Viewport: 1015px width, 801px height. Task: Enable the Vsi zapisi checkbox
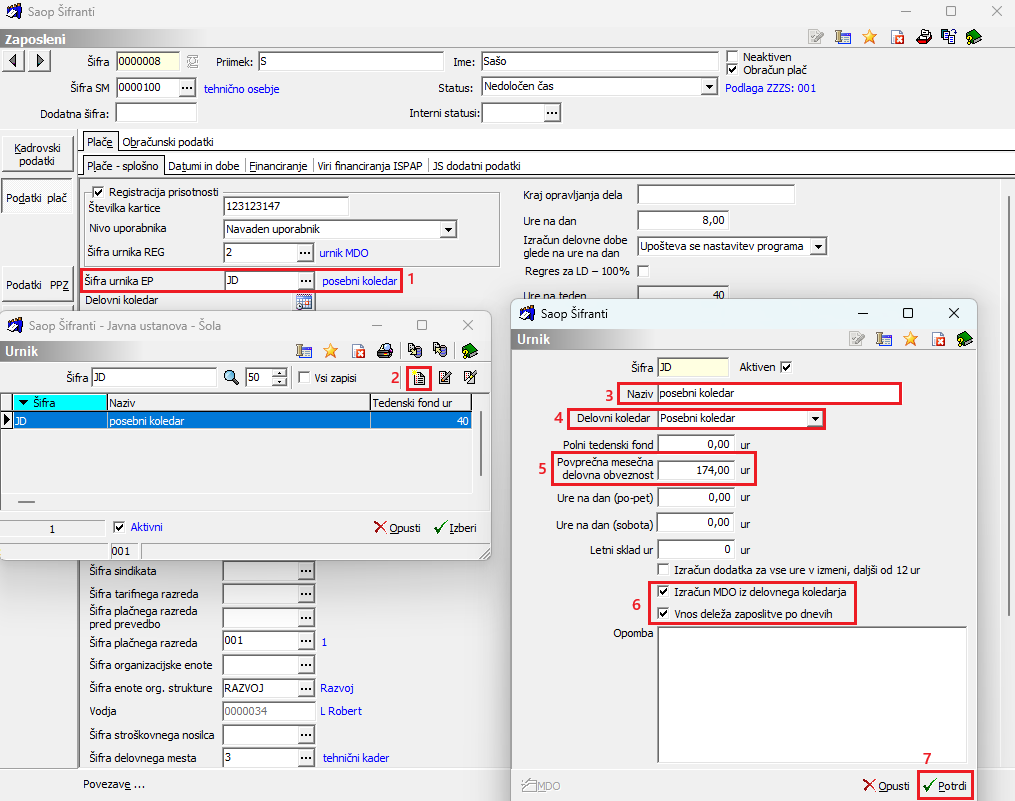tap(304, 378)
